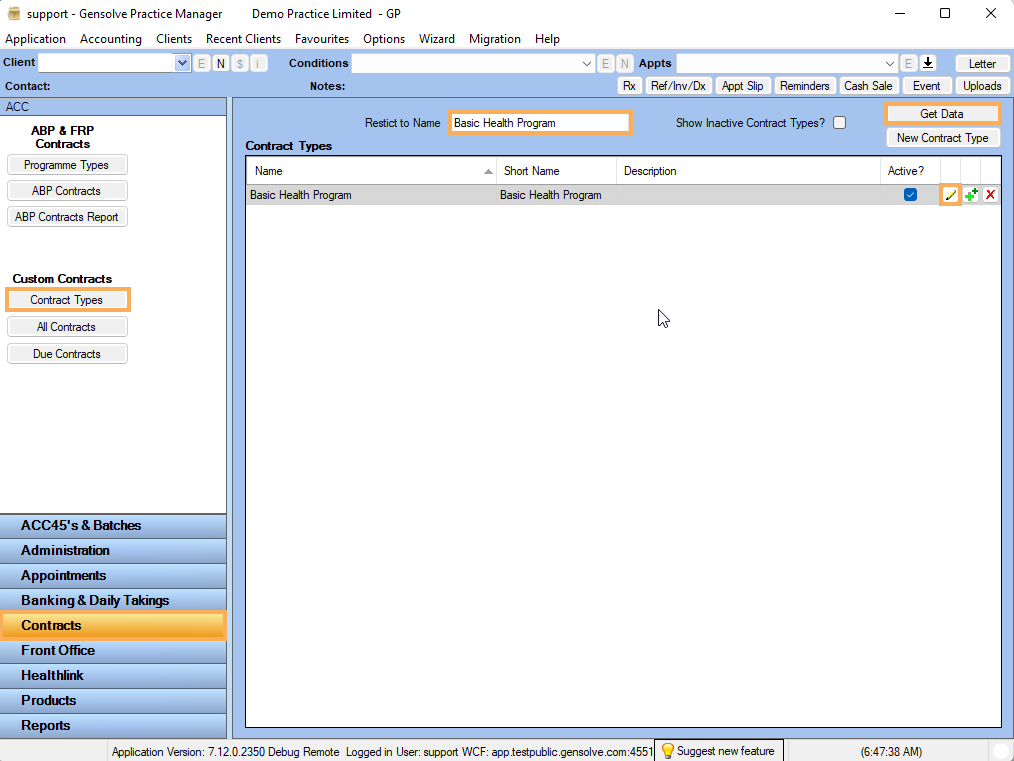This screenshot has height=761, width=1014.
Task: Sort by the Name column header
Action: tap(370, 171)
